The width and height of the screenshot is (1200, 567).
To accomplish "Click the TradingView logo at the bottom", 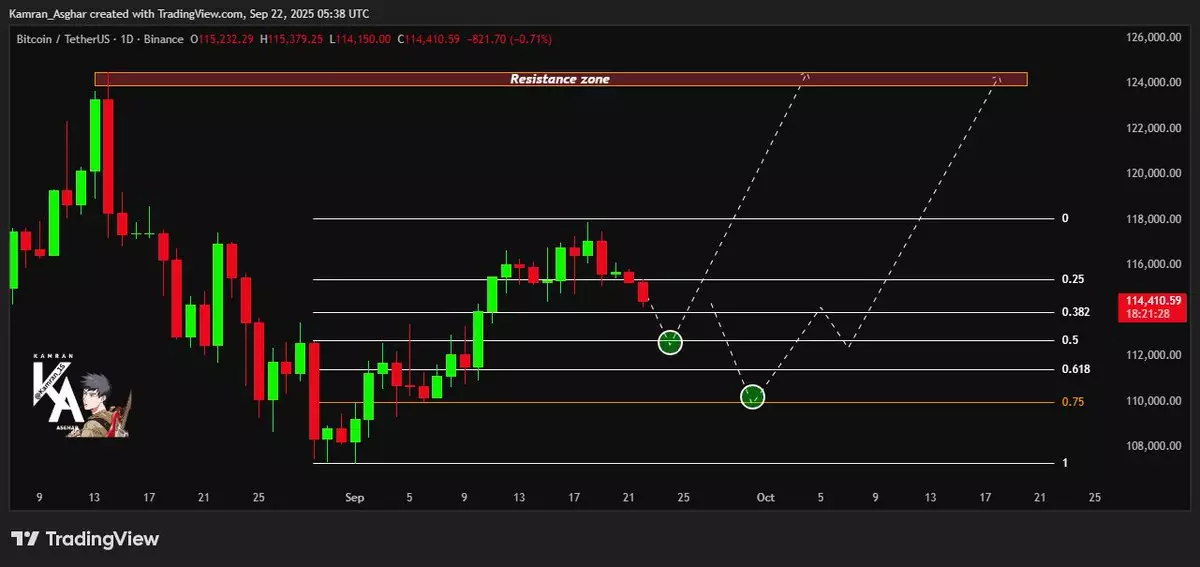I will pyautogui.click(x=85, y=539).
